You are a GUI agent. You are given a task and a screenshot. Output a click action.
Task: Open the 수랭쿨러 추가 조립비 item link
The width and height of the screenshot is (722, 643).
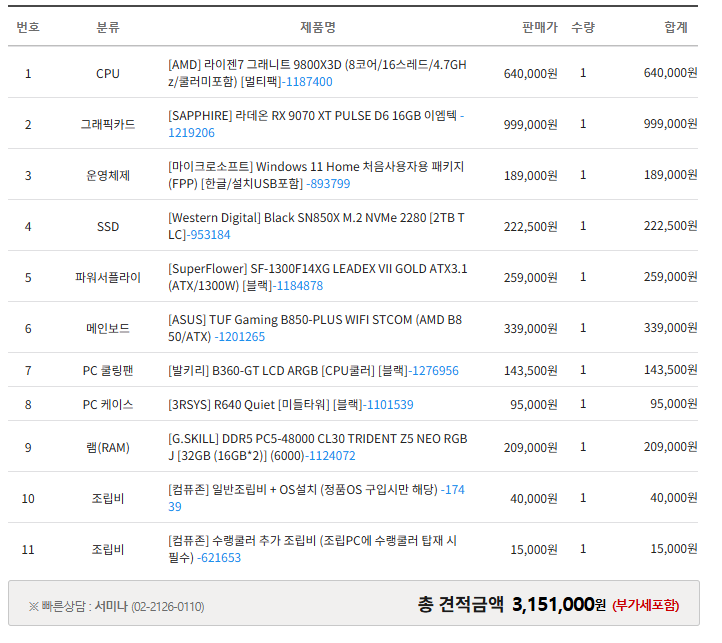point(313,549)
